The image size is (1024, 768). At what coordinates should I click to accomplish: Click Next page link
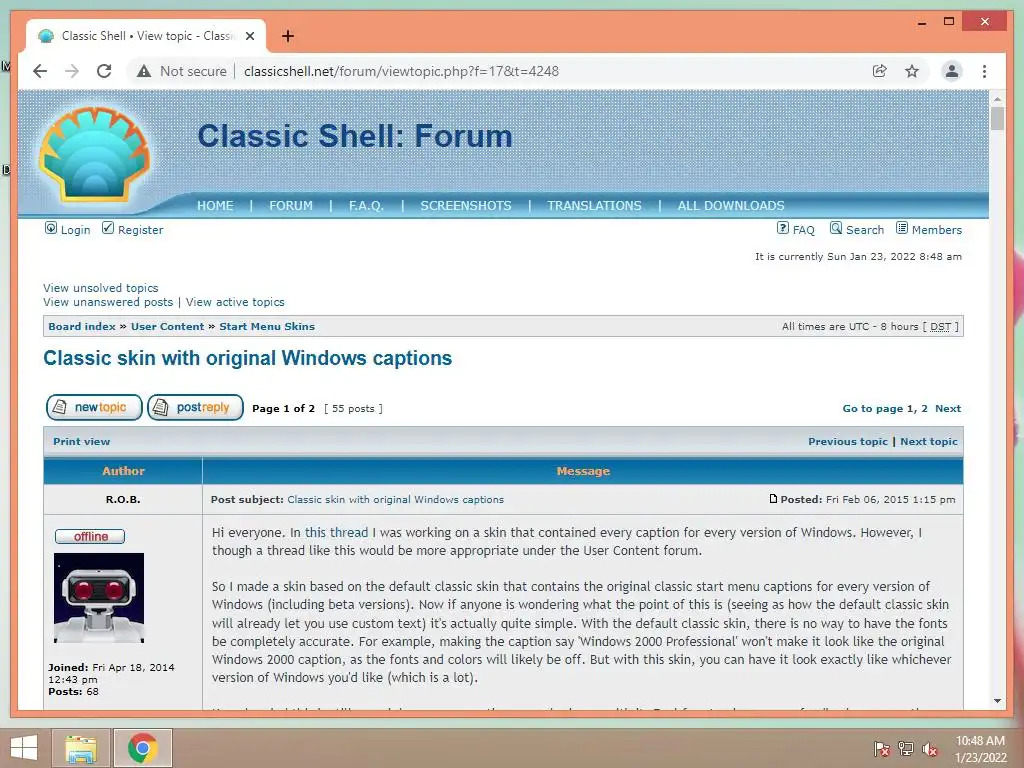coord(948,409)
